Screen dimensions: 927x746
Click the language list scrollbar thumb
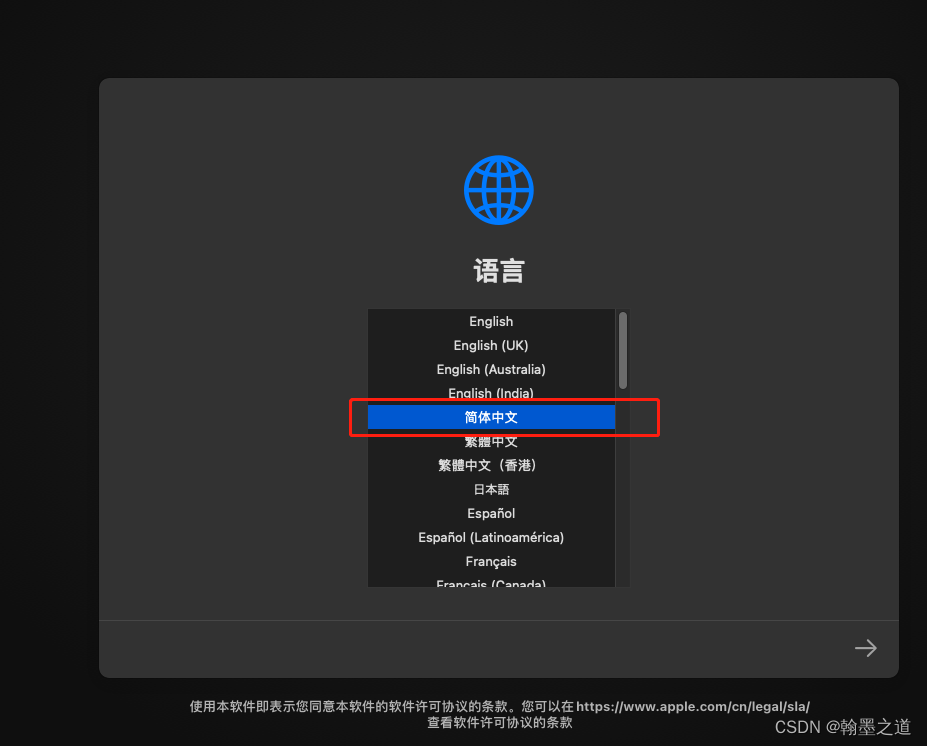(622, 350)
